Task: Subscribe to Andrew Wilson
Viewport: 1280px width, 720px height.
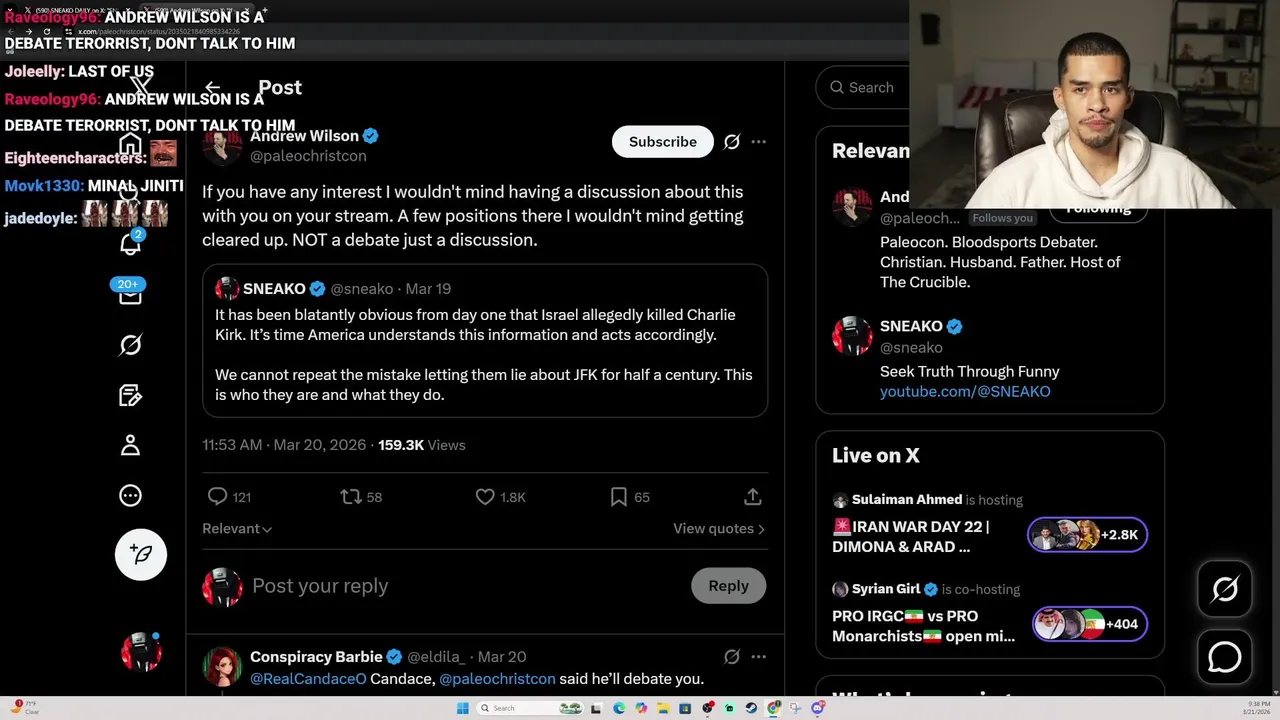Action: click(663, 142)
